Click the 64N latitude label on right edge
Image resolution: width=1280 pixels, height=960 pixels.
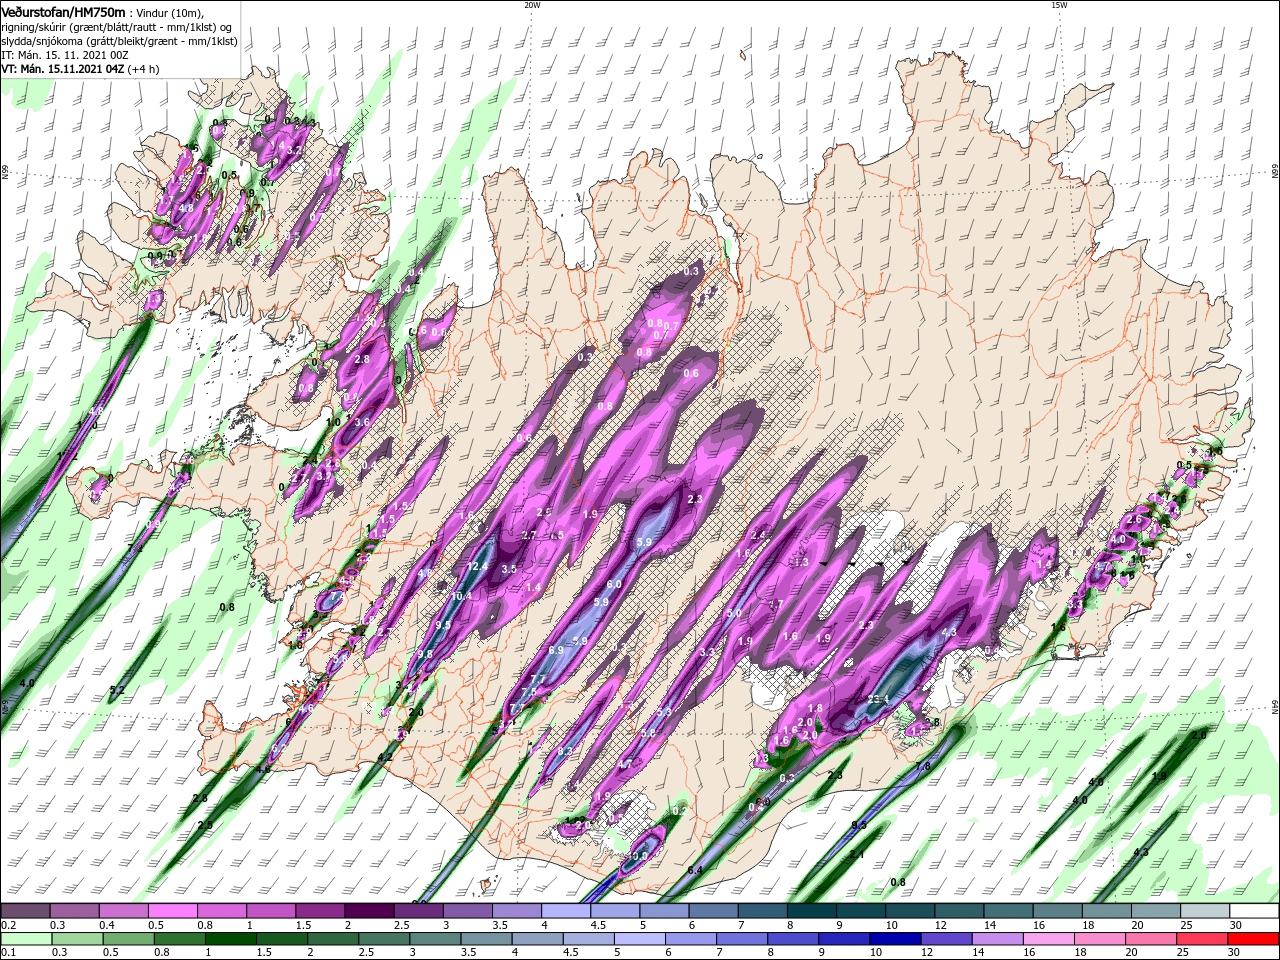pos(1275,706)
